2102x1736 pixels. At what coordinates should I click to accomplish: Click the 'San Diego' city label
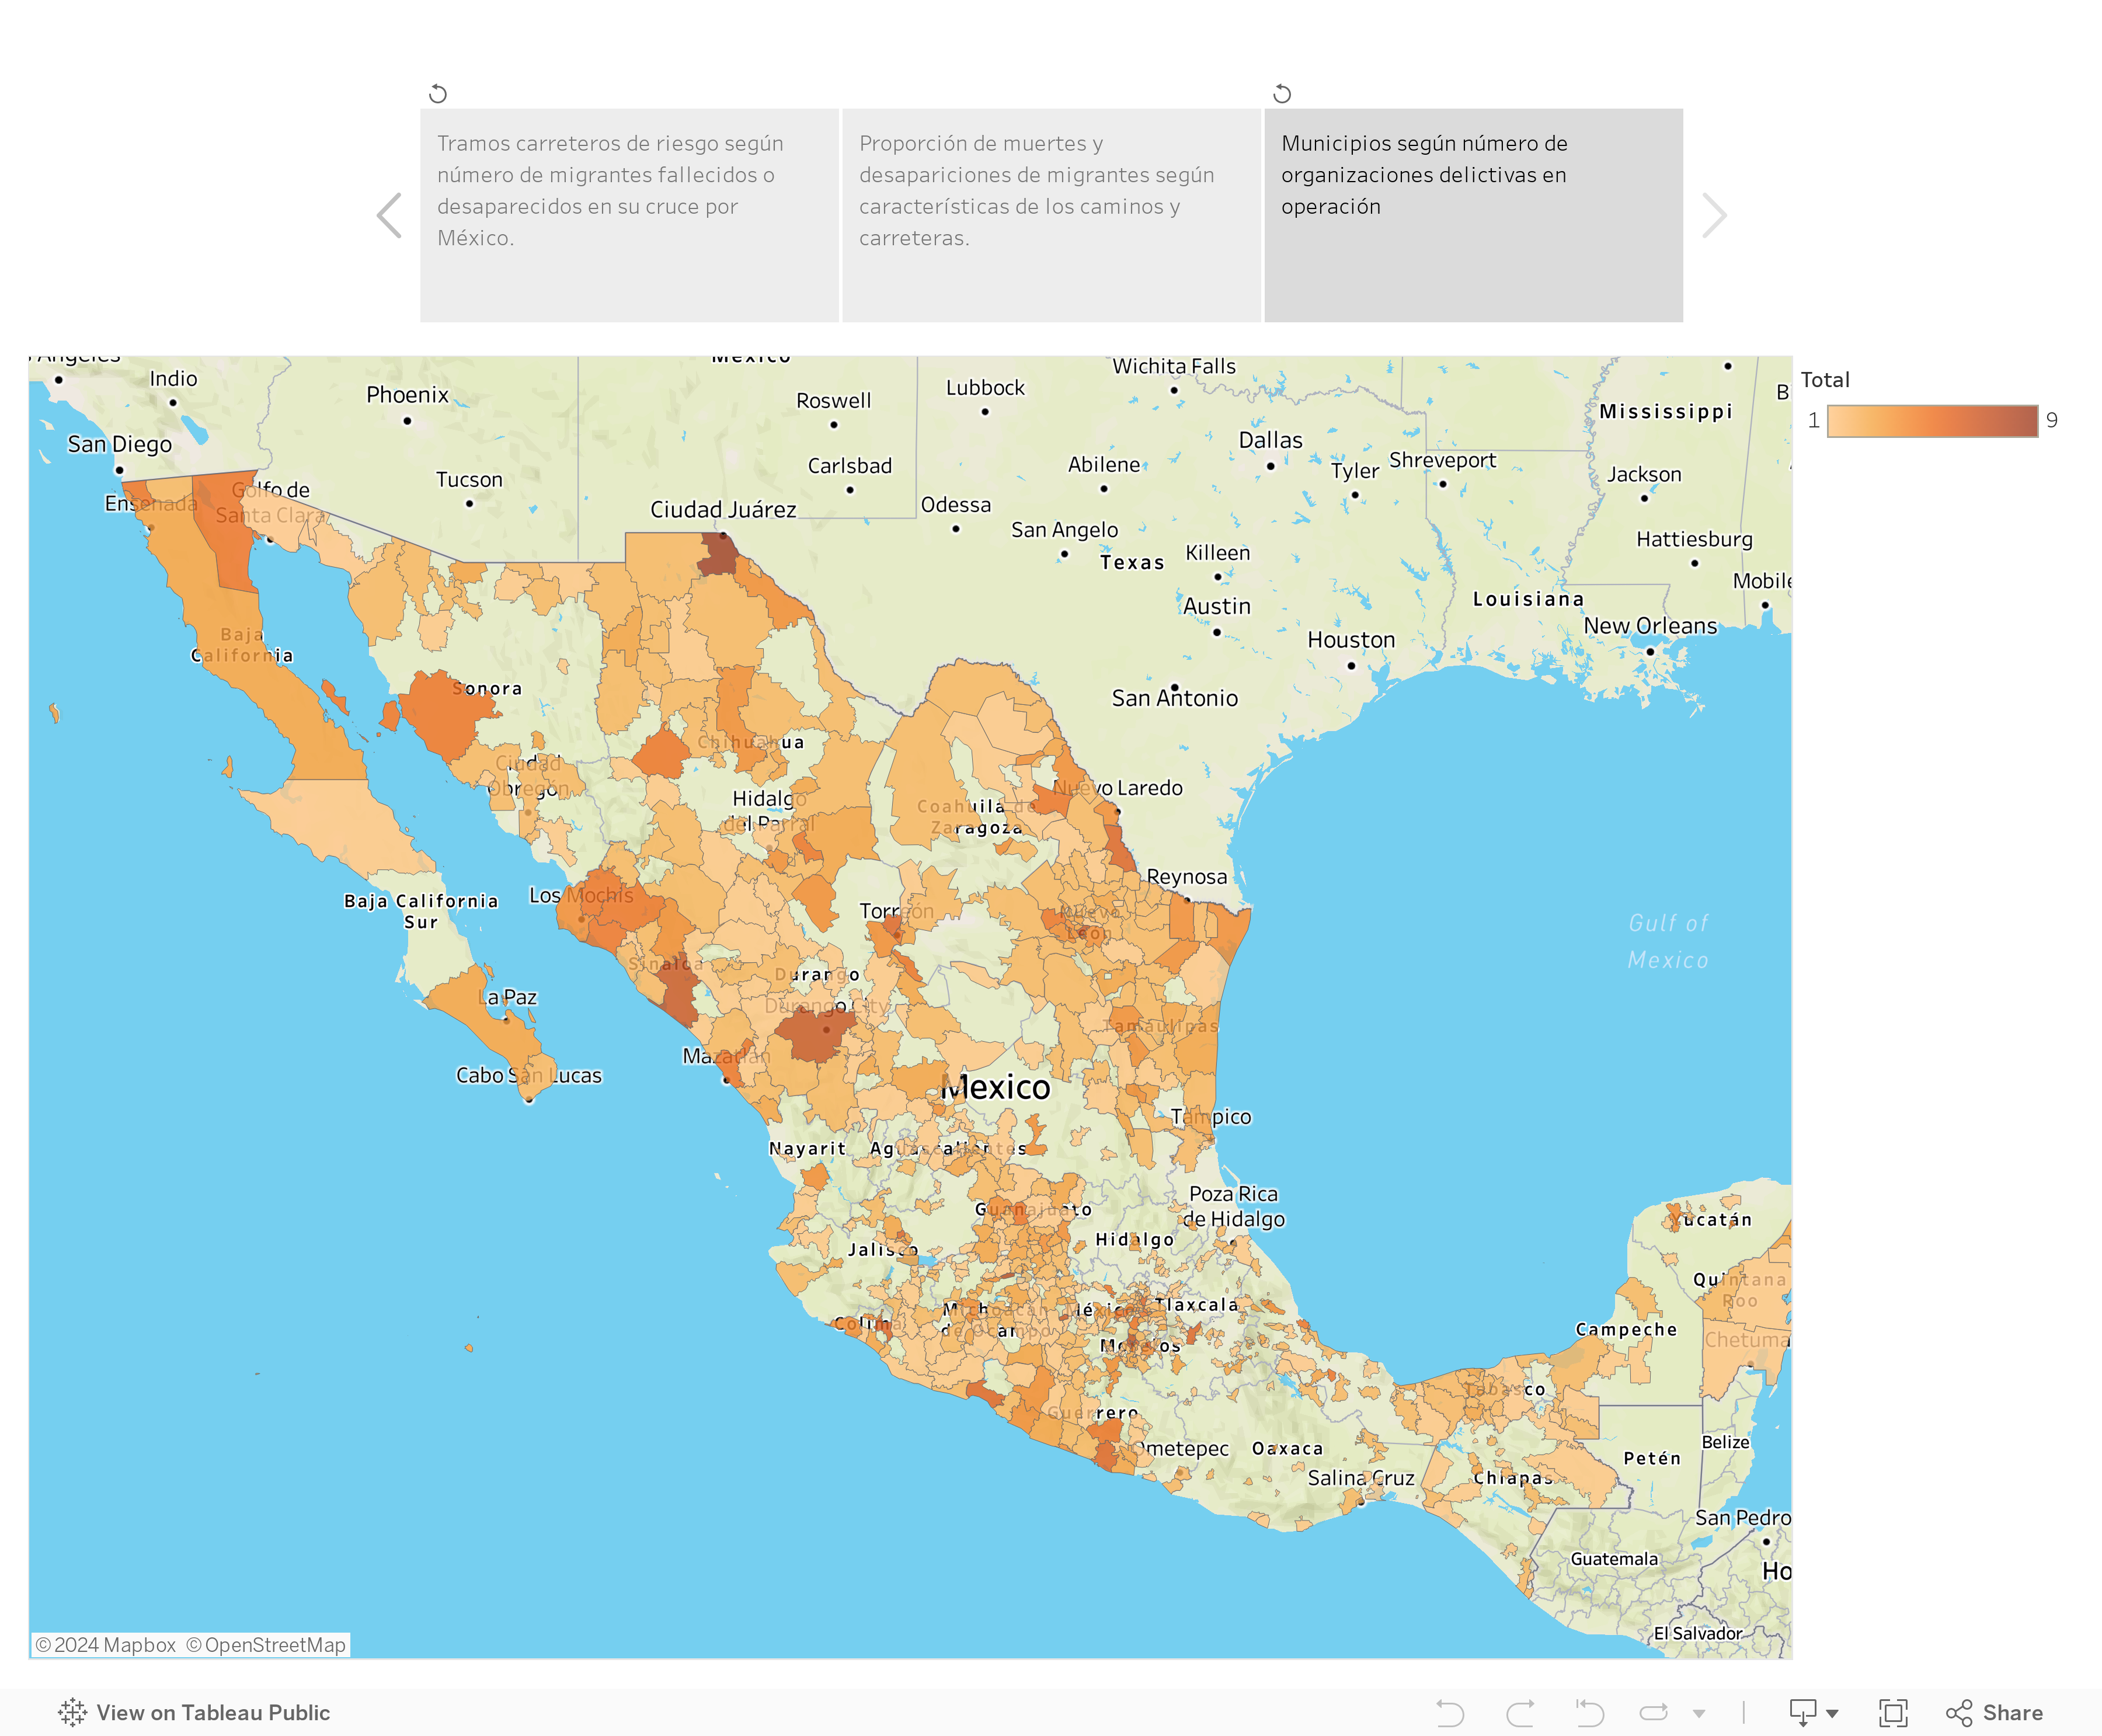click(x=119, y=444)
